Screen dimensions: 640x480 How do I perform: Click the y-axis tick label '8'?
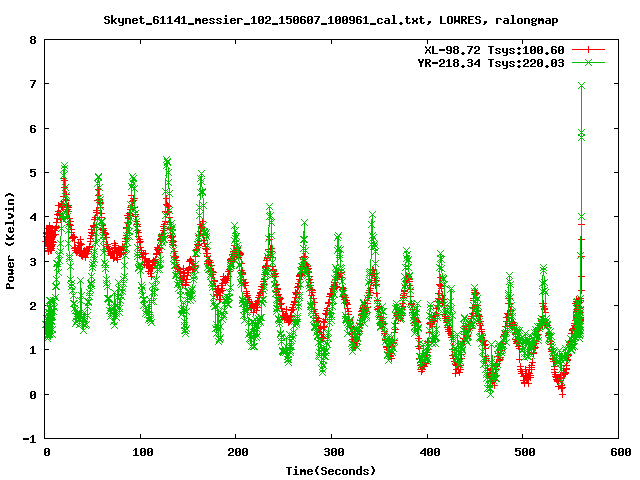33,40
